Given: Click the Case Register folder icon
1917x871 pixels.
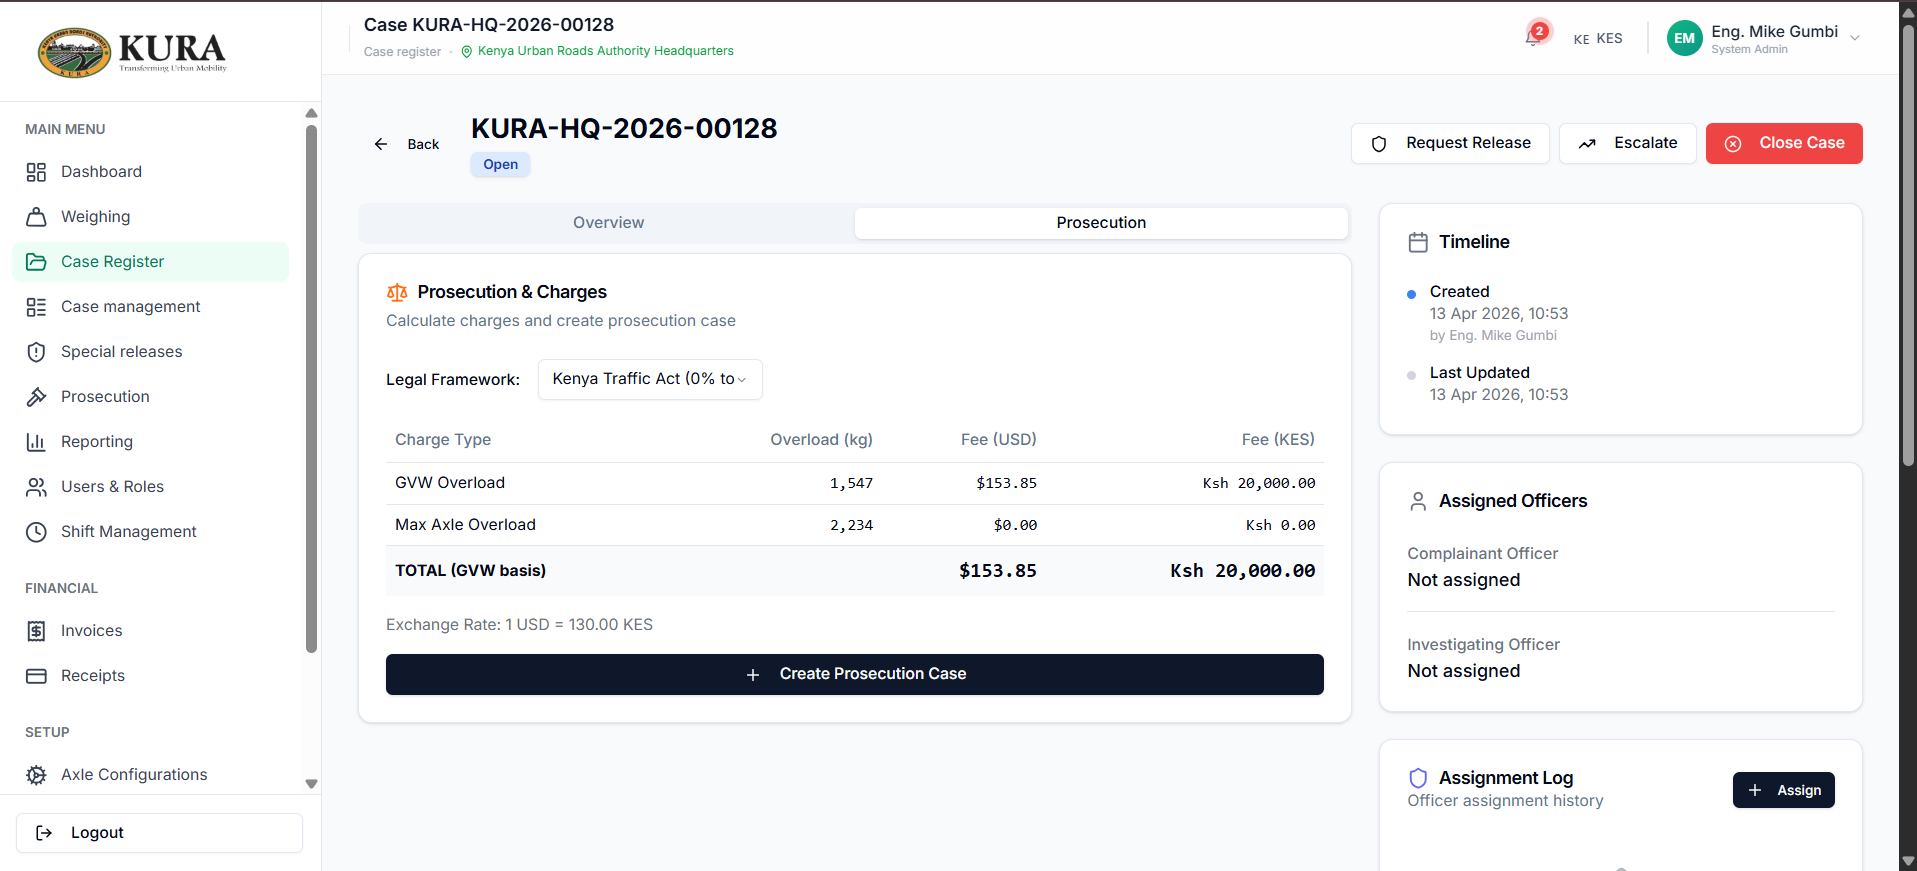Looking at the screenshot, I should point(36,262).
